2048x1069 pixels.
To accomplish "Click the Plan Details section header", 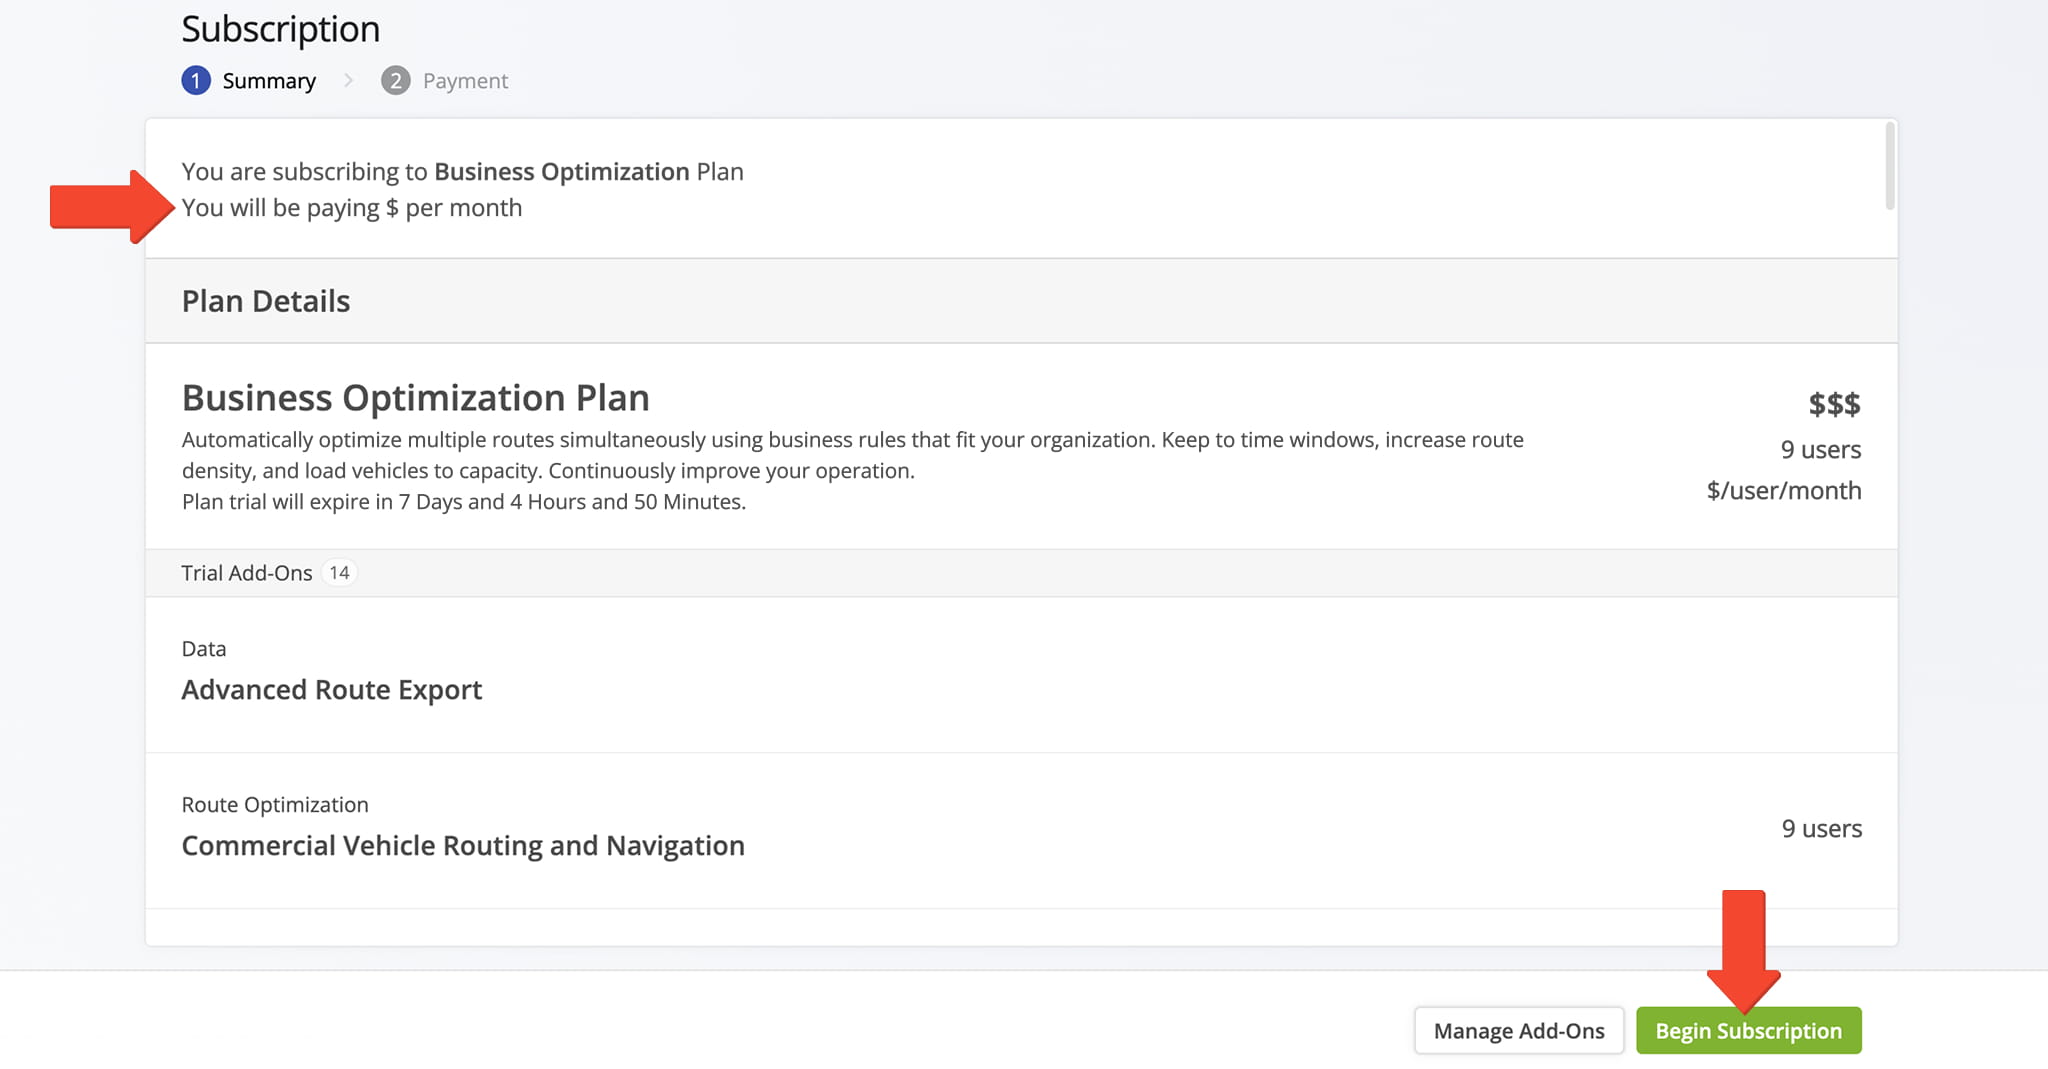I will [266, 301].
